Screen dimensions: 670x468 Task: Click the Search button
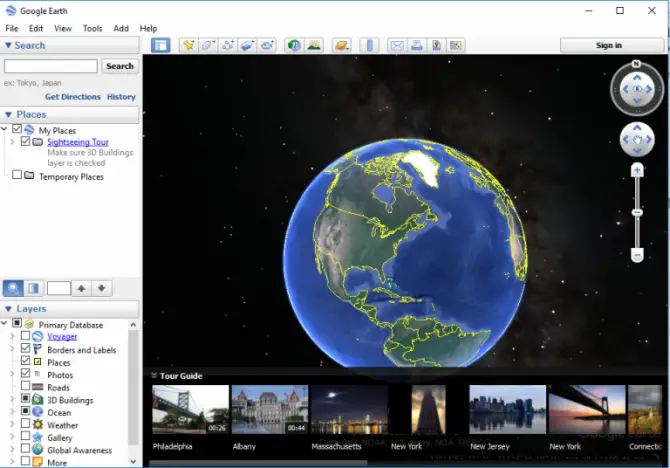[x=120, y=66]
